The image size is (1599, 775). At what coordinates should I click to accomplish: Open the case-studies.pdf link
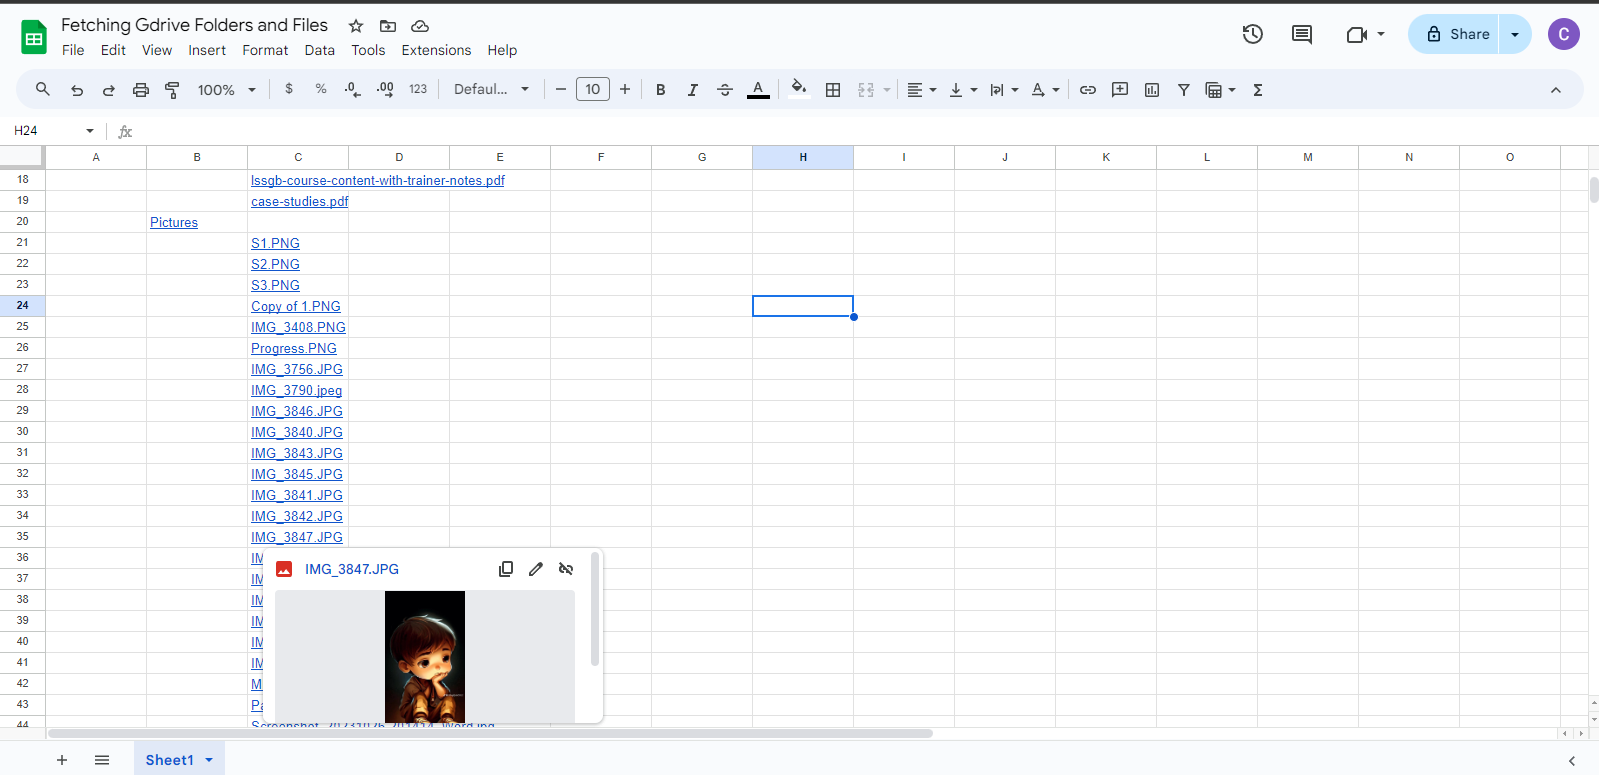pyautogui.click(x=300, y=202)
